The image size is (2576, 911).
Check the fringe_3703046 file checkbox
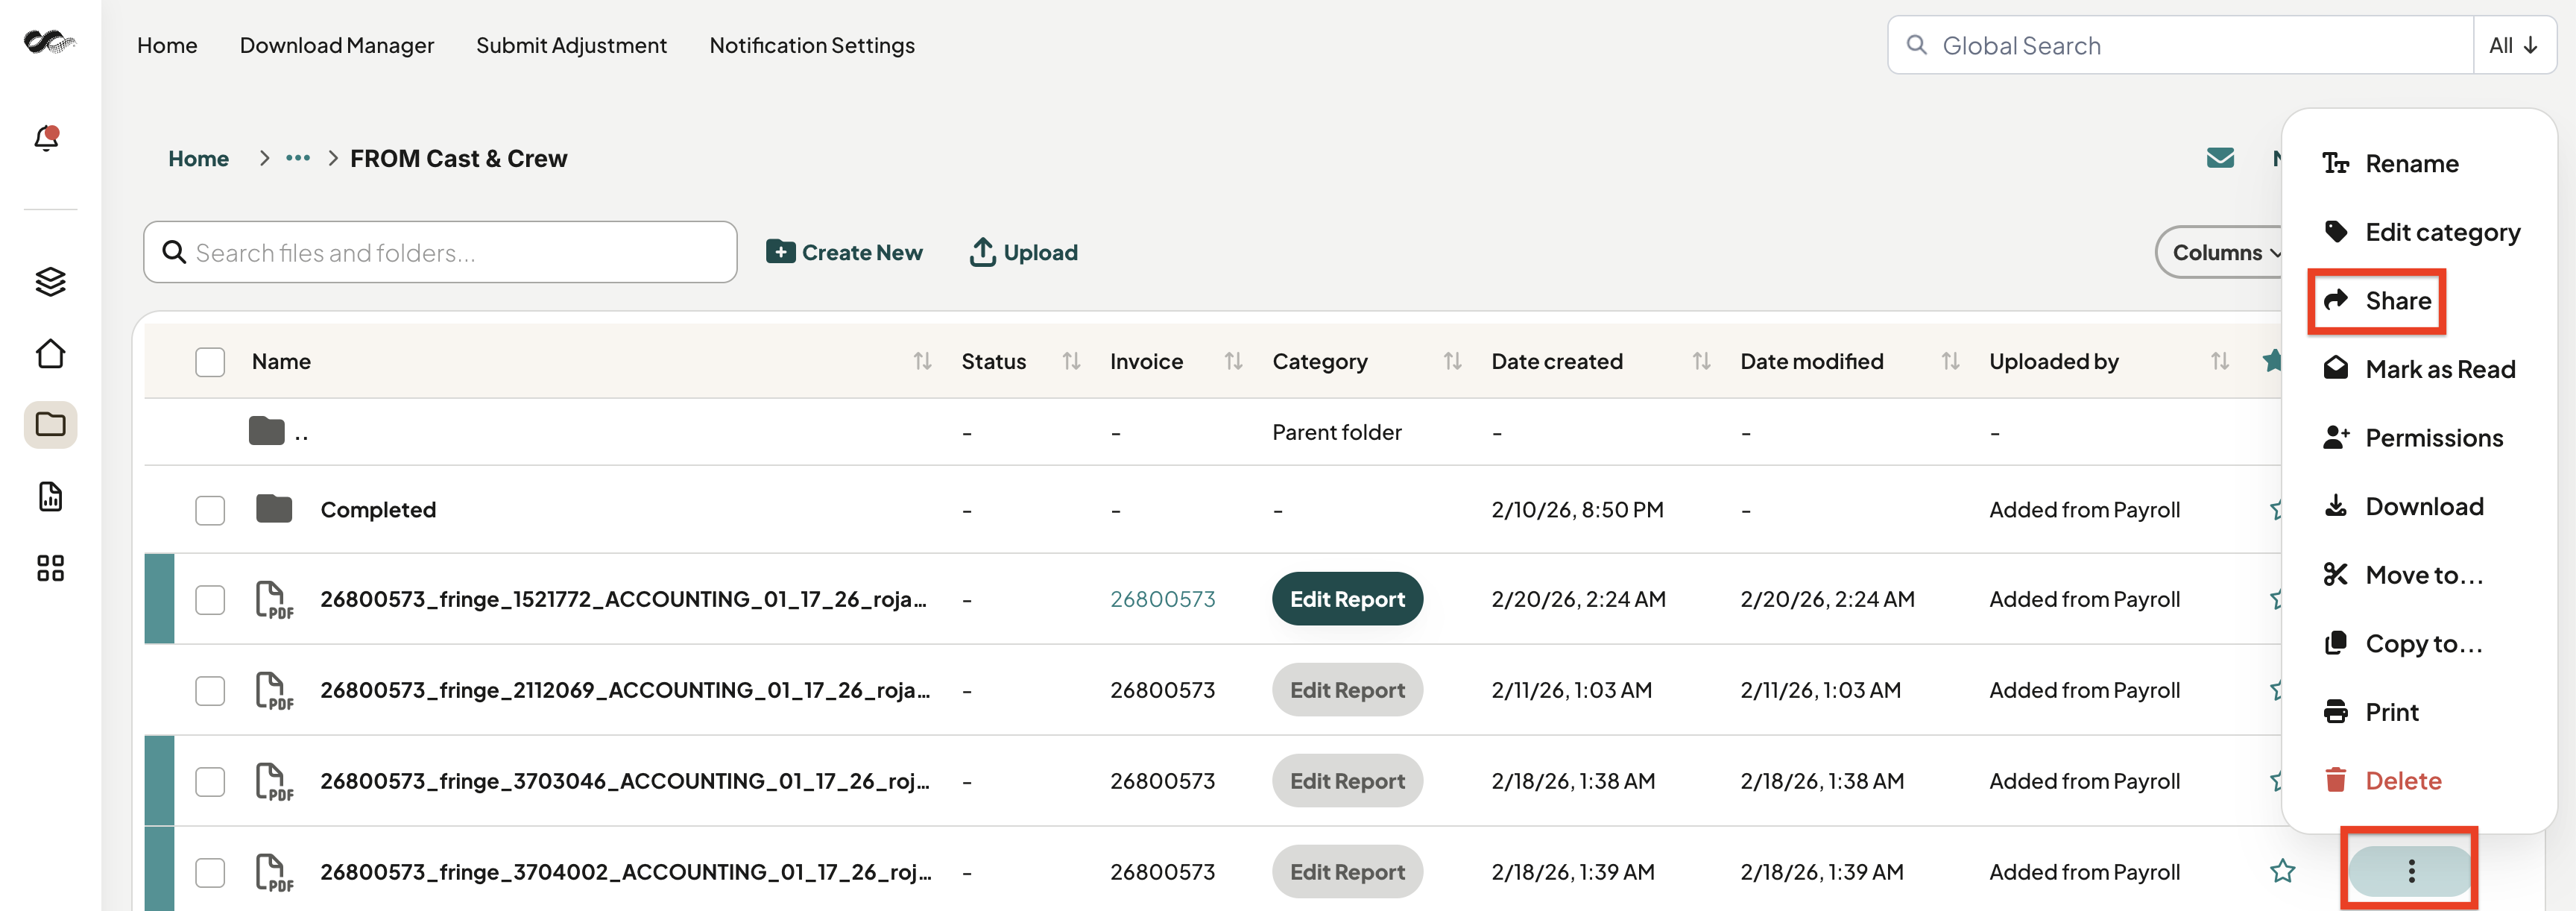pyautogui.click(x=210, y=782)
